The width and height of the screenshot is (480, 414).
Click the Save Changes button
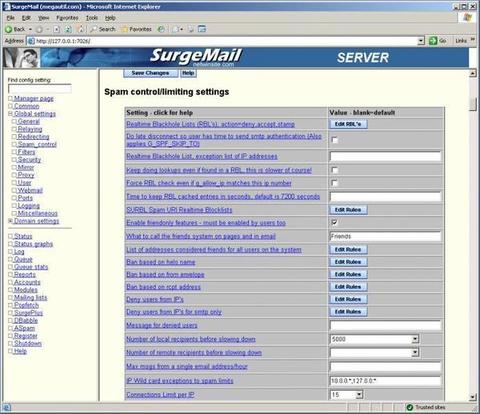click(x=150, y=73)
